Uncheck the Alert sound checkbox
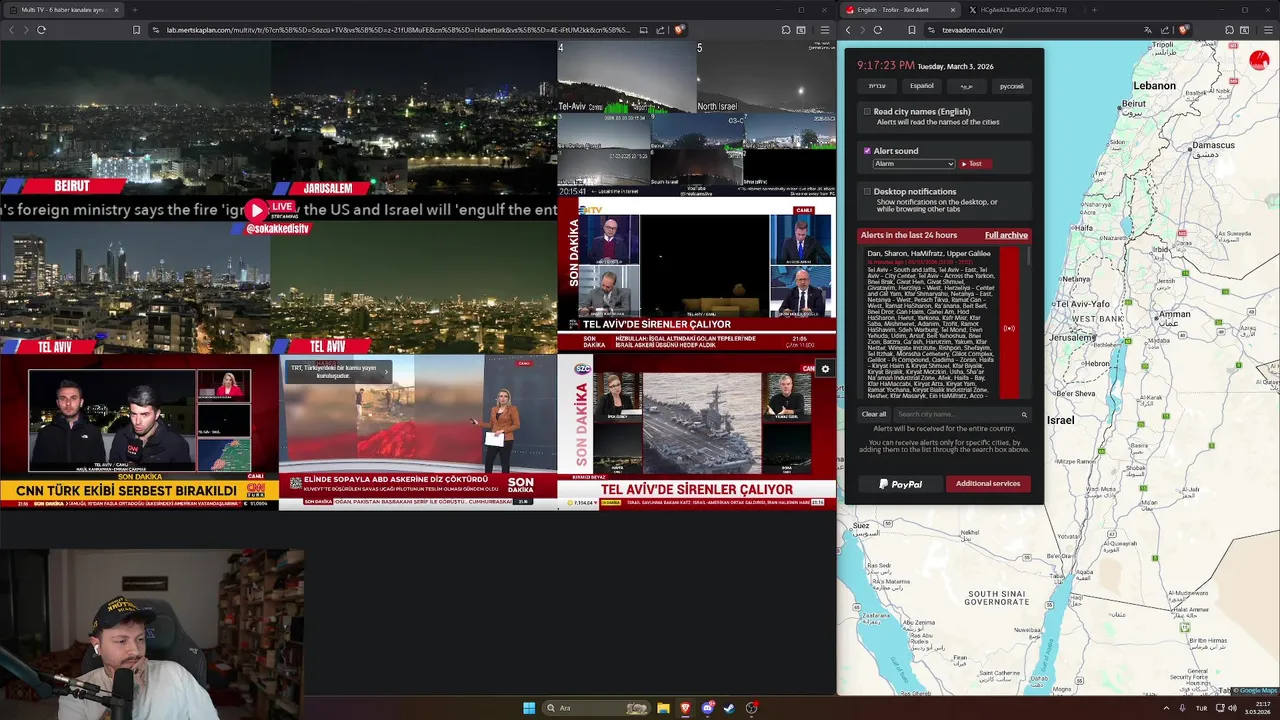1280x720 pixels. pos(867,151)
